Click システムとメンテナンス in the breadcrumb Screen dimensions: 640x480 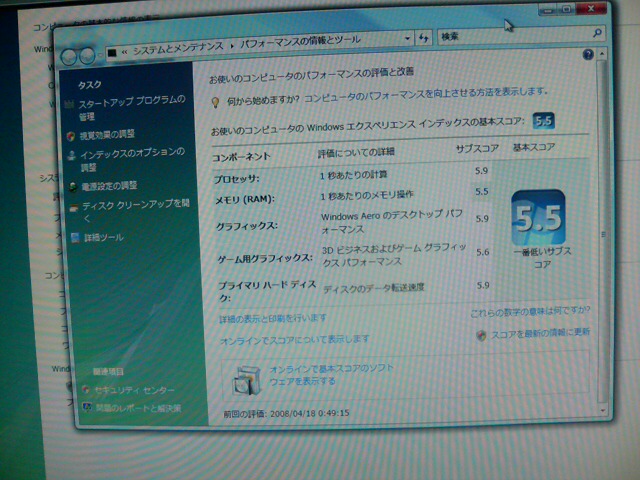[178, 48]
